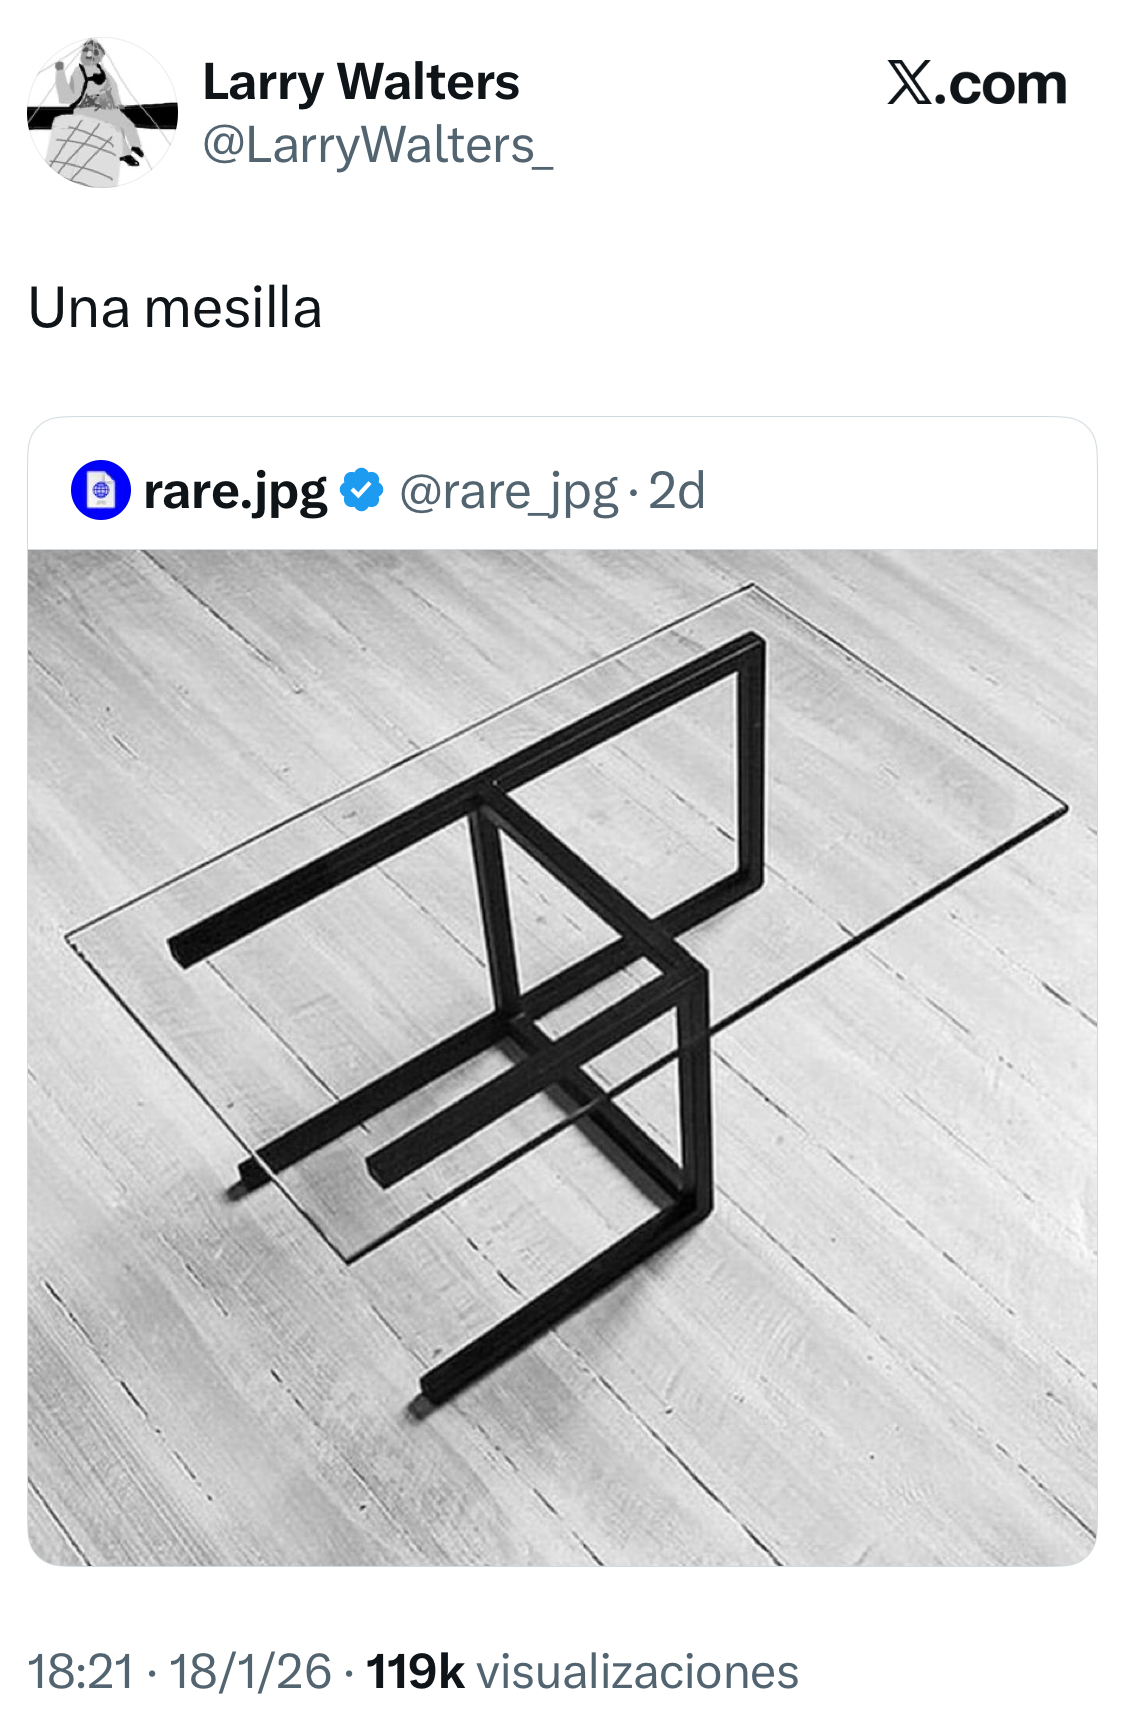Click the 18/1/26 post date

250,1672
